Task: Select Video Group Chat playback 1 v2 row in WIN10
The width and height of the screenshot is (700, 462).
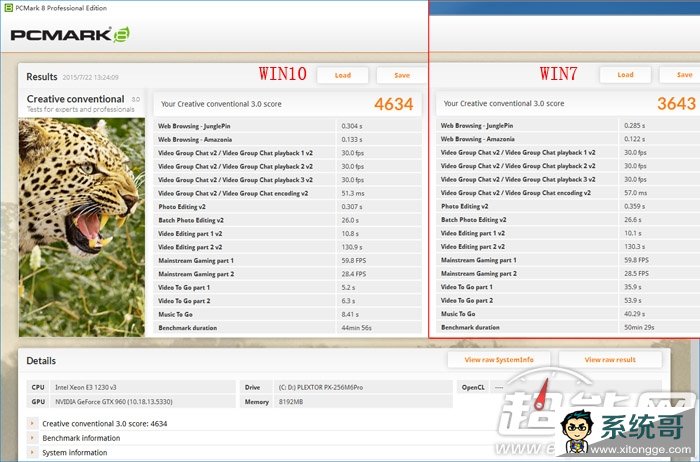Action: point(288,153)
